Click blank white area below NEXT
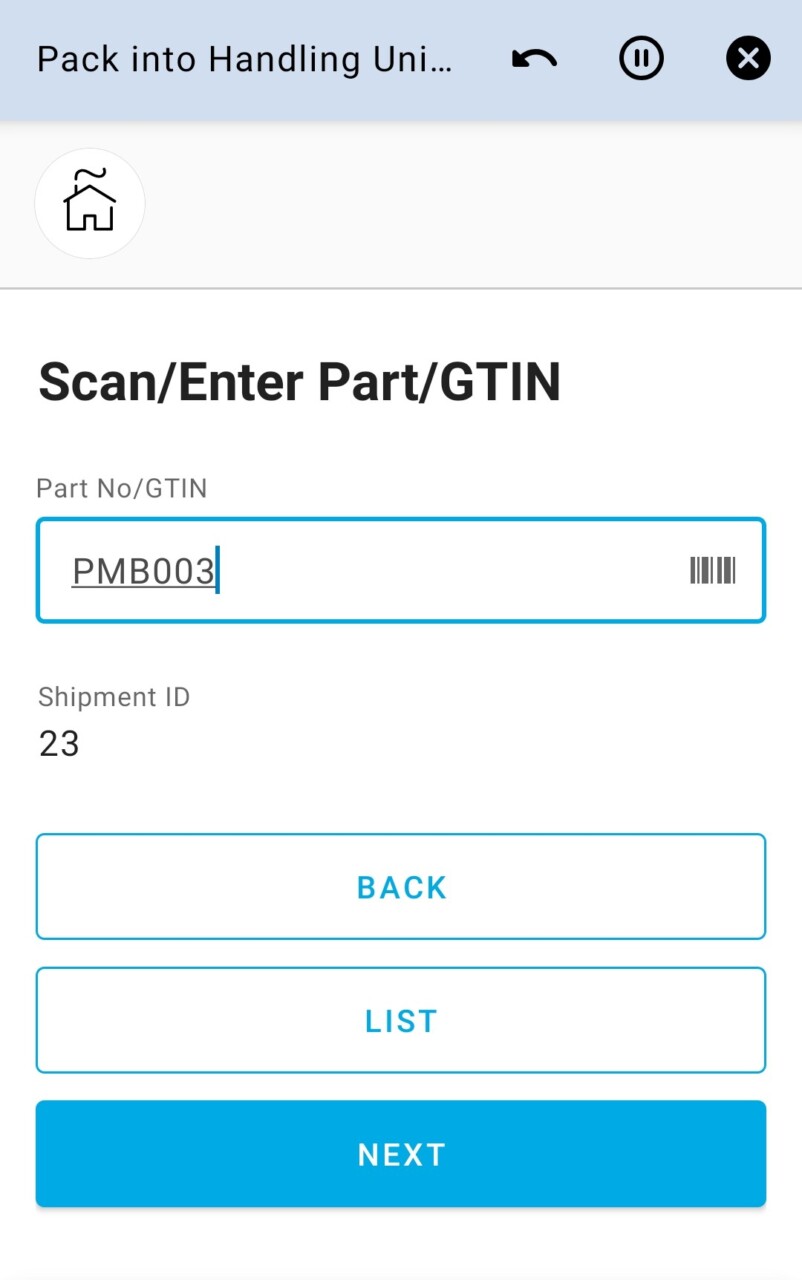This screenshot has height=1280, width=802. tap(401, 1243)
